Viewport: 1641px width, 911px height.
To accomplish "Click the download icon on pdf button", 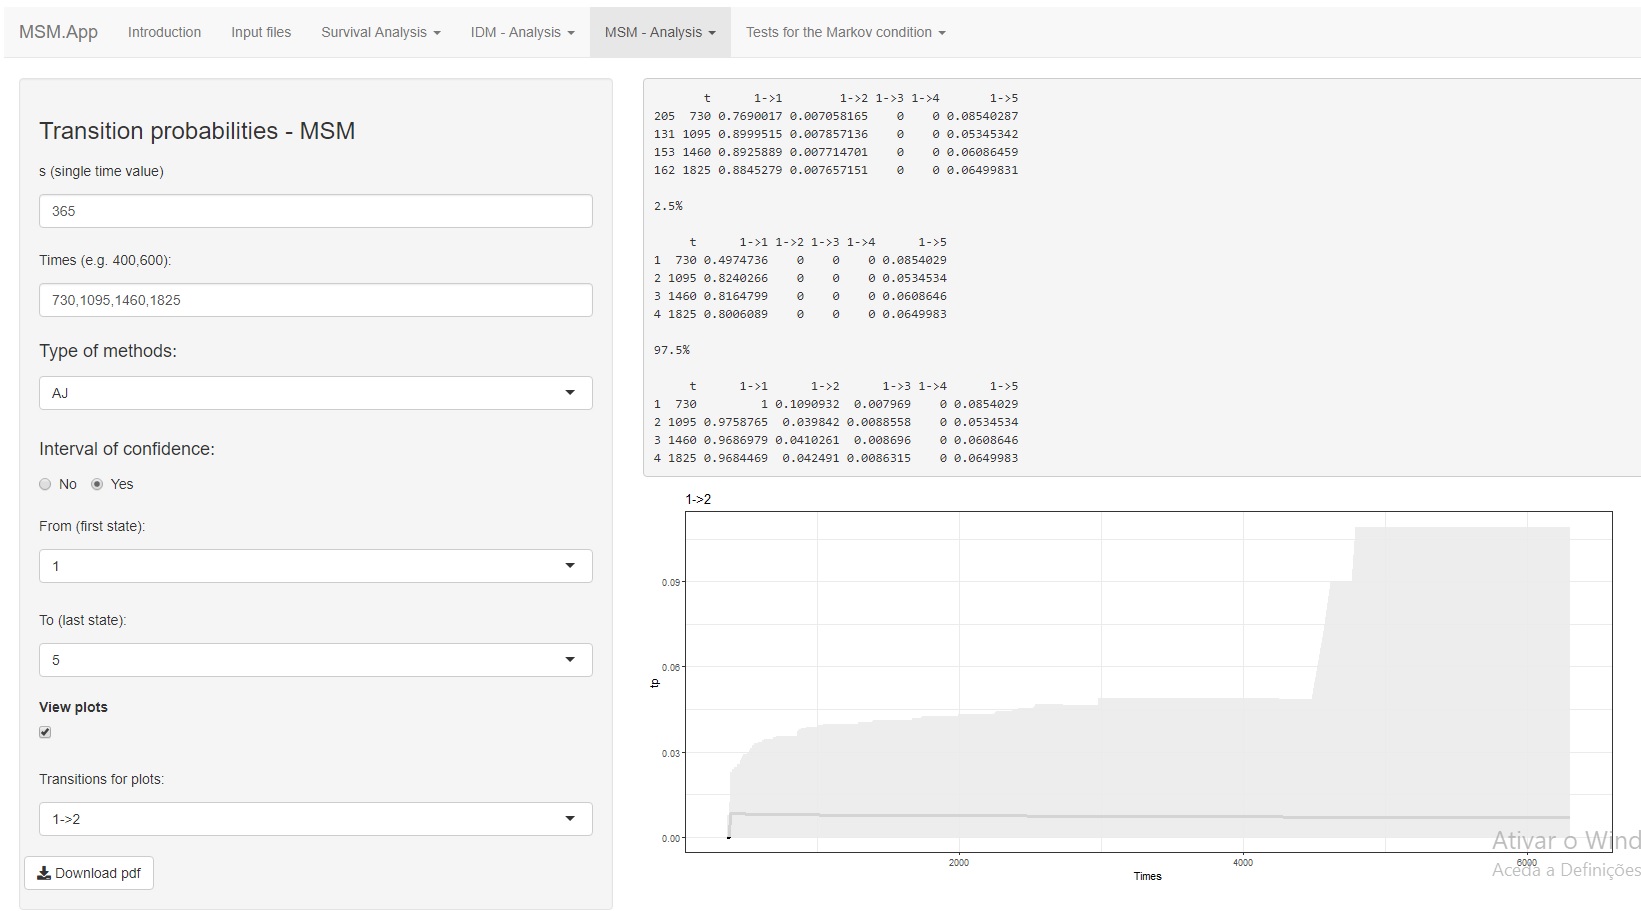I will pos(44,873).
